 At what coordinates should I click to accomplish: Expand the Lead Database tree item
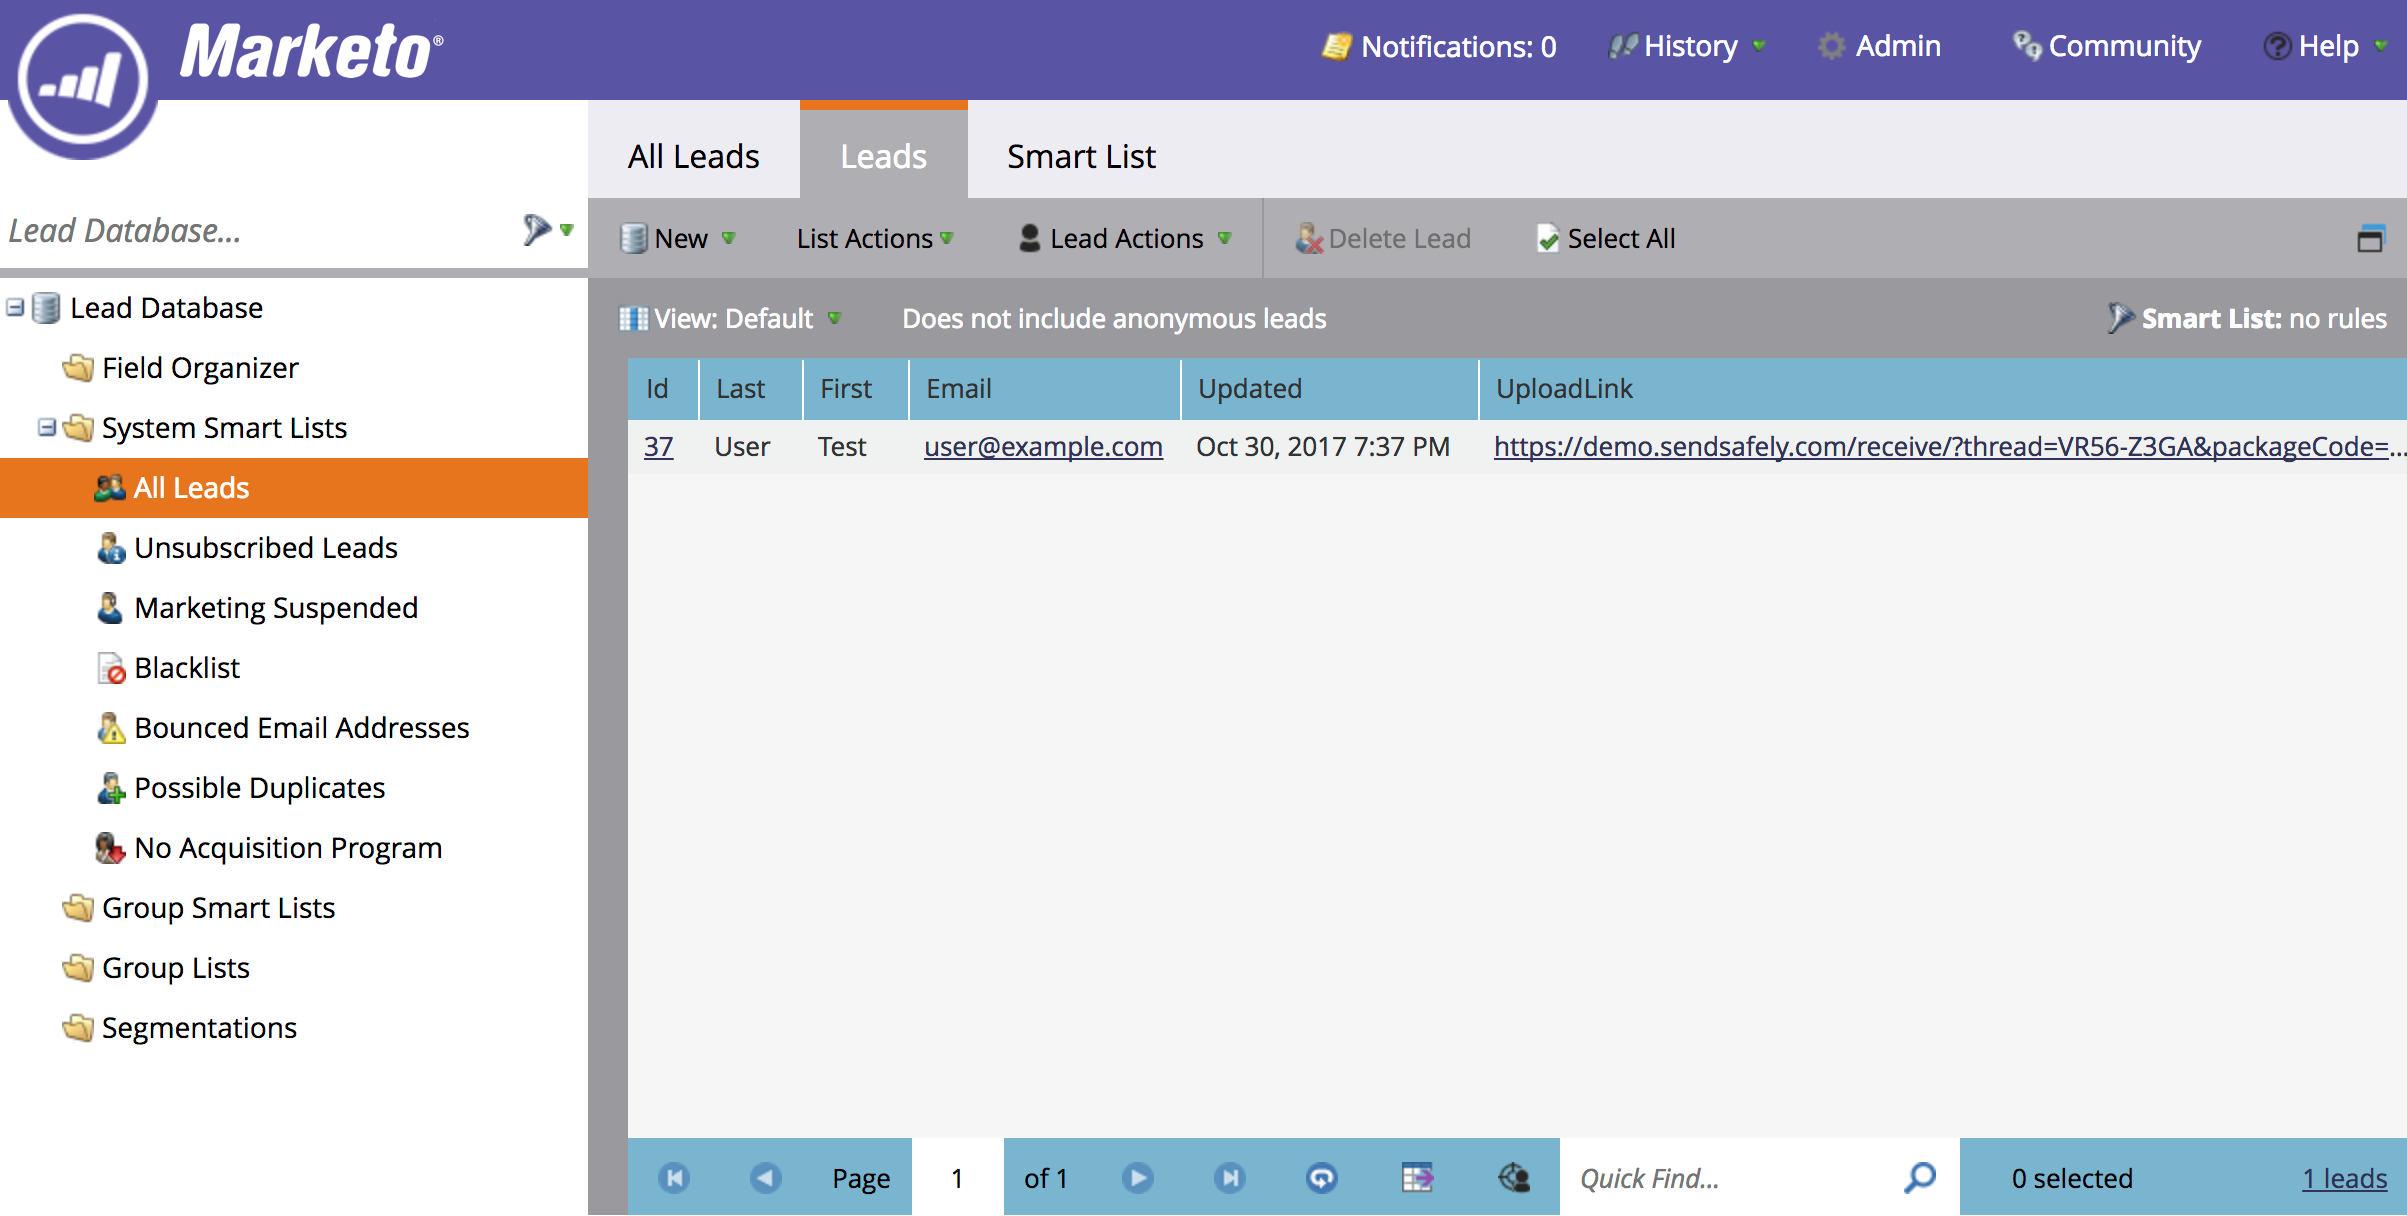click(x=14, y=306)
